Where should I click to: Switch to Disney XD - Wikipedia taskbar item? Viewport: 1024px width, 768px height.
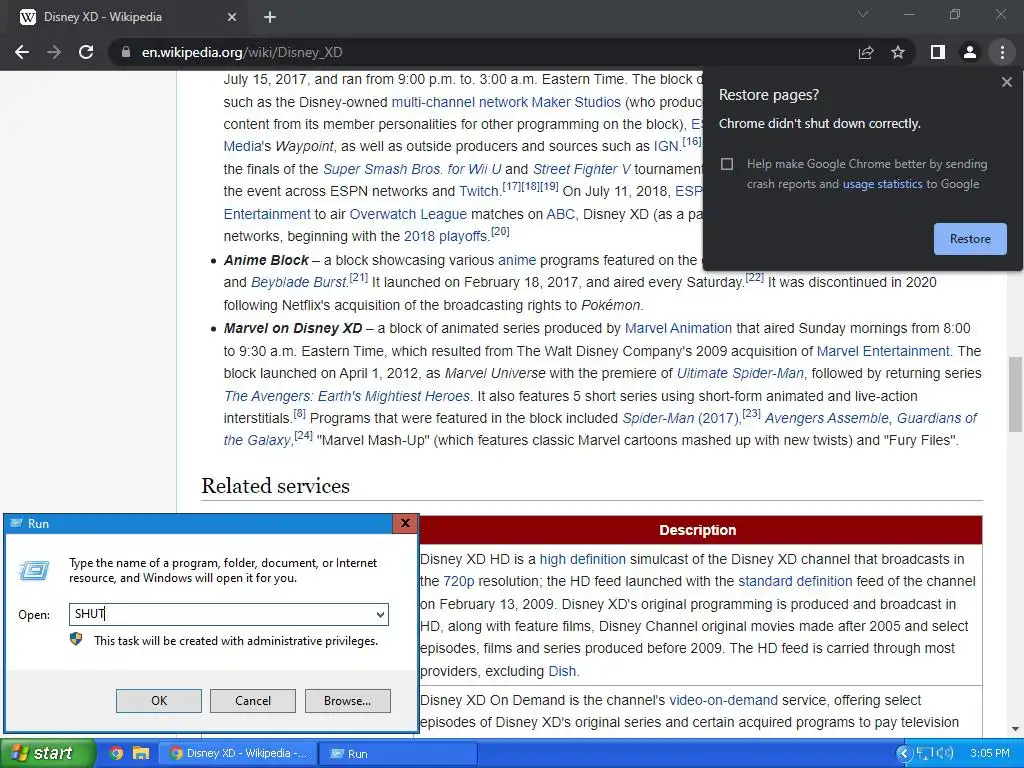point(238,754)
